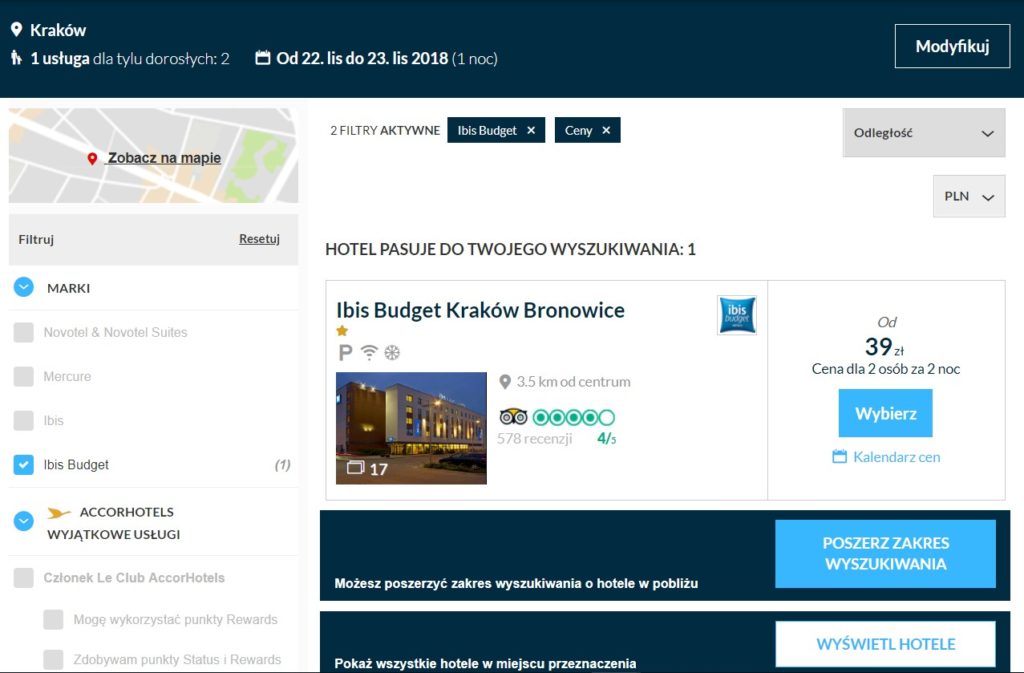
Task: Check Mogę wykorzystać punkty Rewards checkbox
Action: (54, 619)
